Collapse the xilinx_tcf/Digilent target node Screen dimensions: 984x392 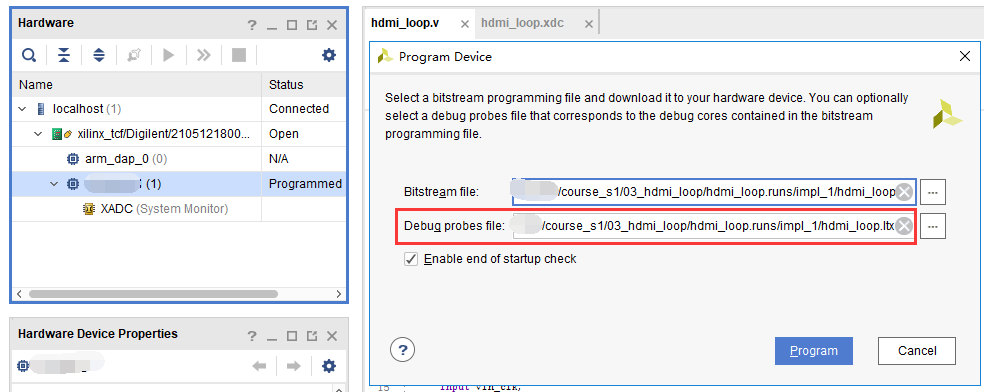pos(38,134)
